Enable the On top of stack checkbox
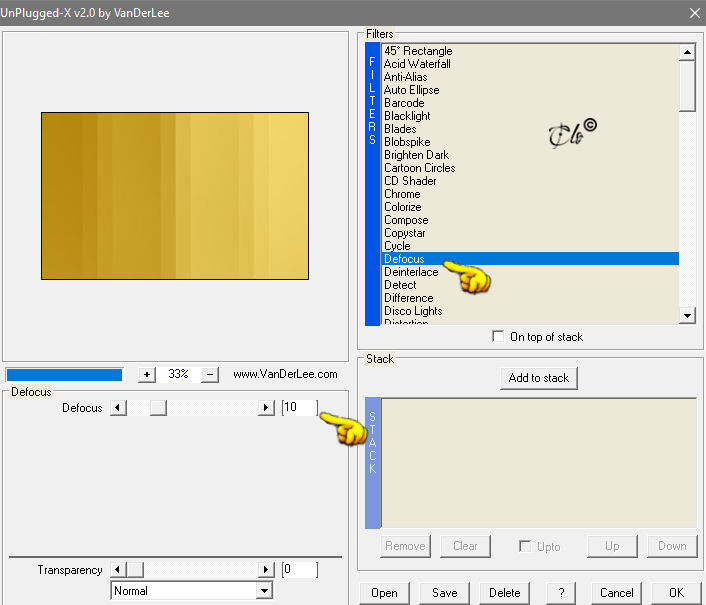The width and height of the screenshot is (706, 605). [498, 336]
